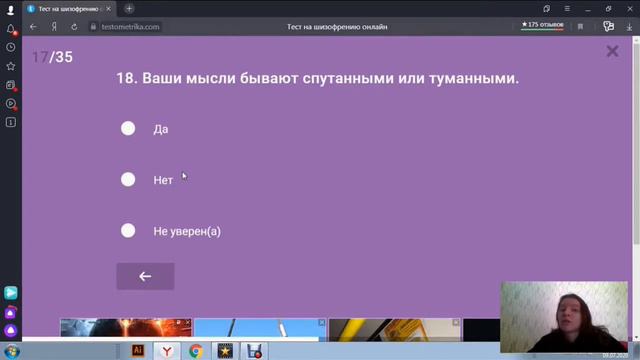Viewport: 640px width, 360px height.
Task: Select the "Нет" radio button
Action: click(128, 180)
